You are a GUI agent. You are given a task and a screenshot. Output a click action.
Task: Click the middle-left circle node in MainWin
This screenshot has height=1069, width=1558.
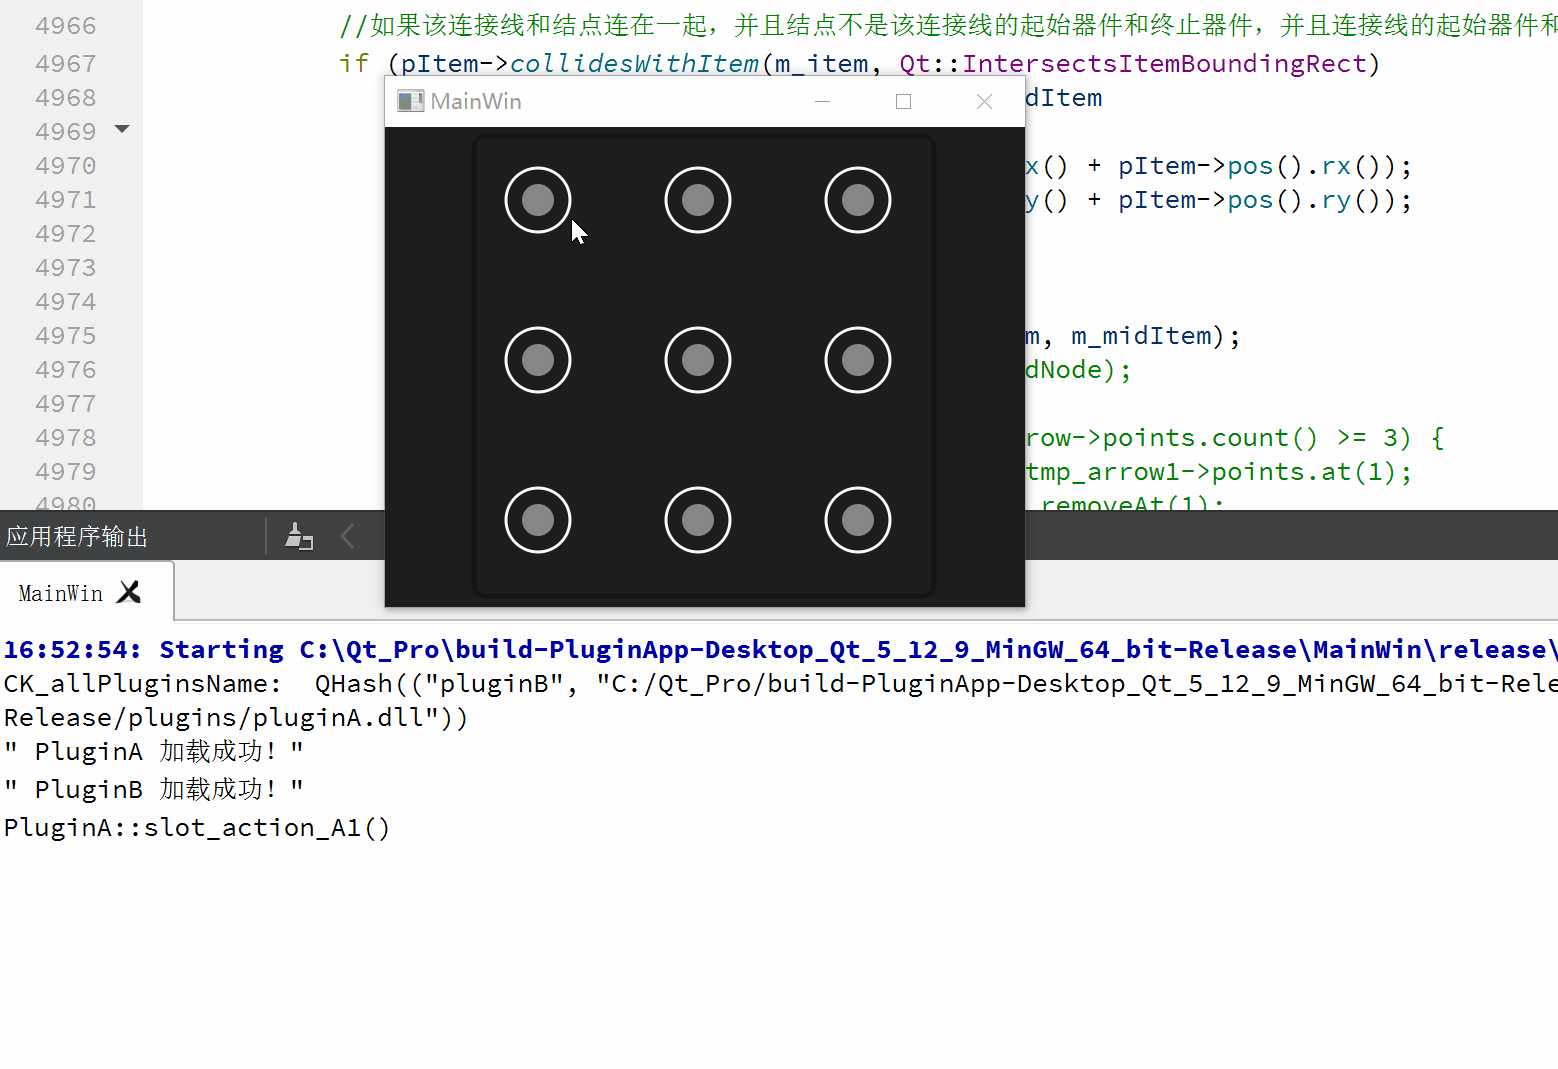coord(538,360)
